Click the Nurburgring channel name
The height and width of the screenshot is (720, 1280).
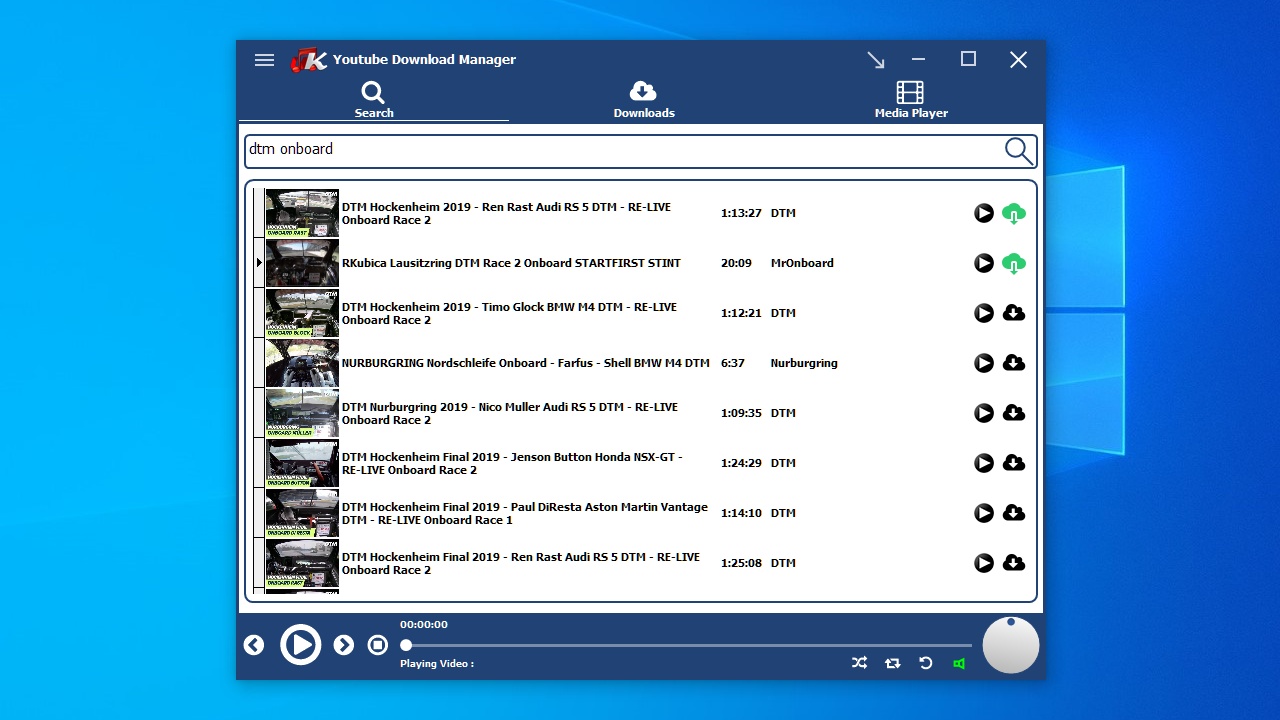(804, 363)
